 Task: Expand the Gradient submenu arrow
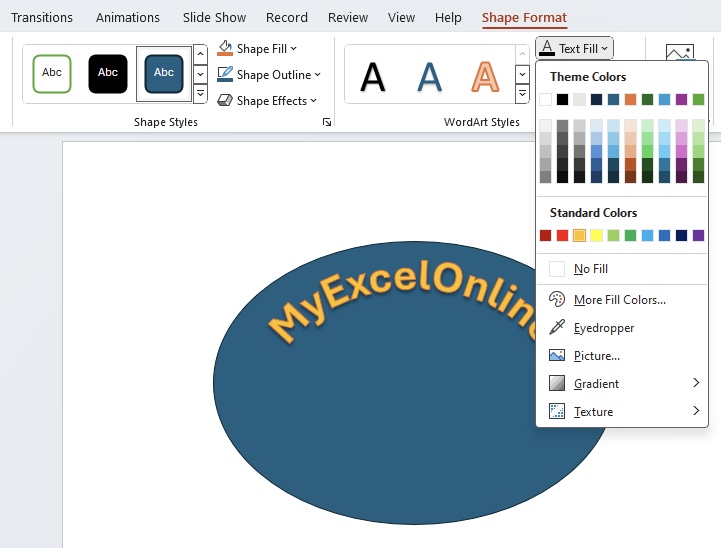coord(696,382)
